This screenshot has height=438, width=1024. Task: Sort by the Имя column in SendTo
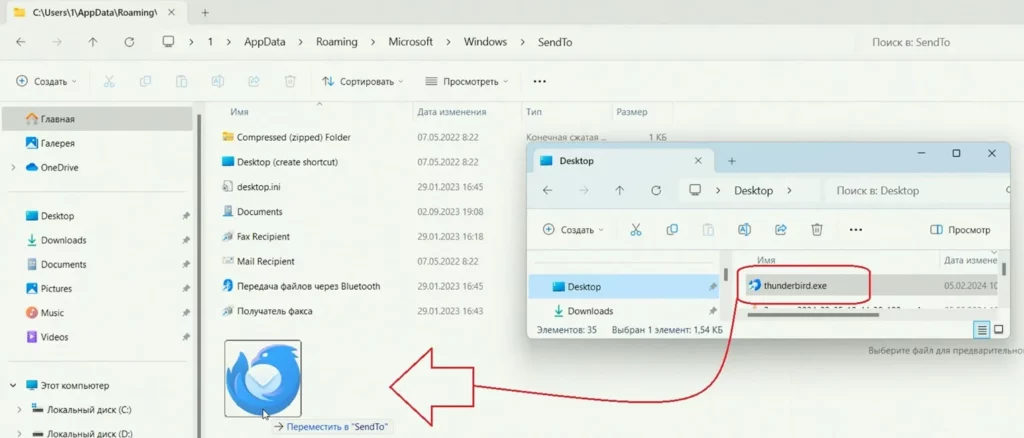(239, 112)
